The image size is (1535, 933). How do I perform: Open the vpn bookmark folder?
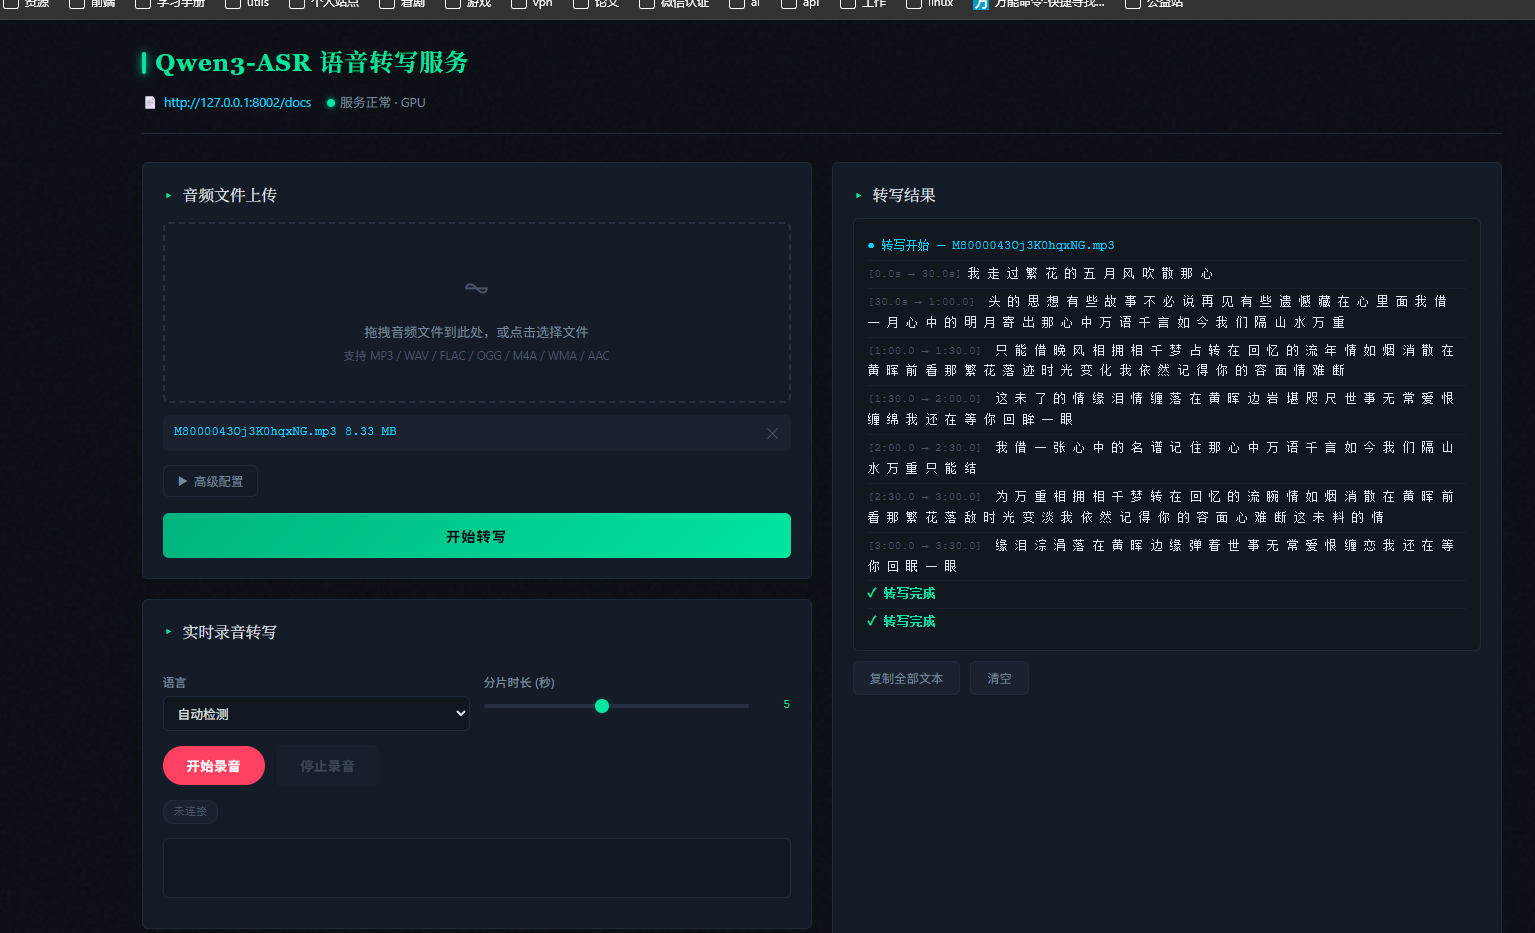(x=532, y=4)
